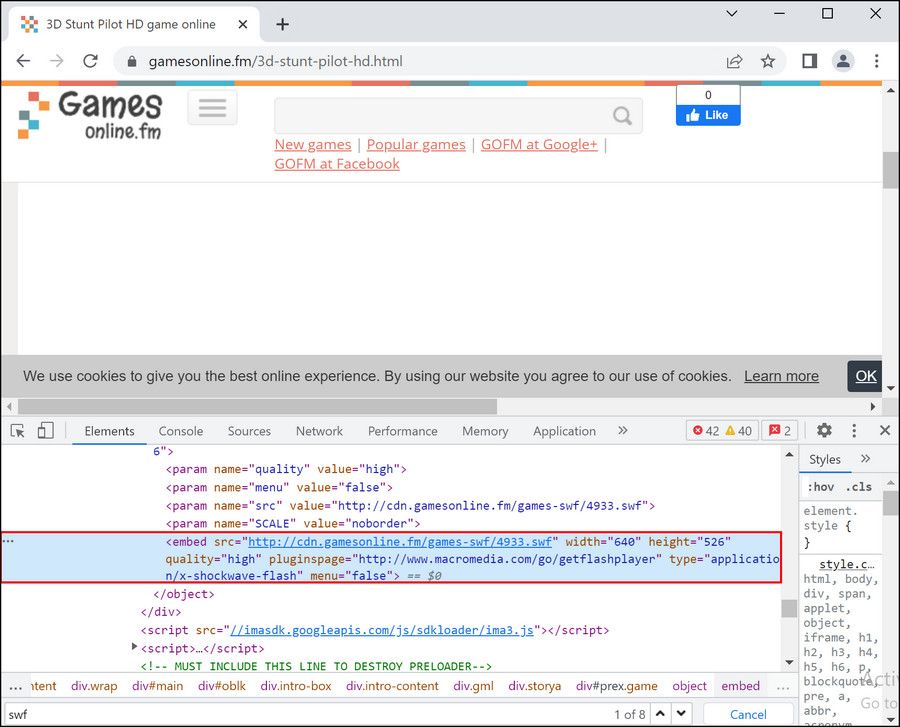
Task: Click the share page icon in address bar
Action: [735, 61]
